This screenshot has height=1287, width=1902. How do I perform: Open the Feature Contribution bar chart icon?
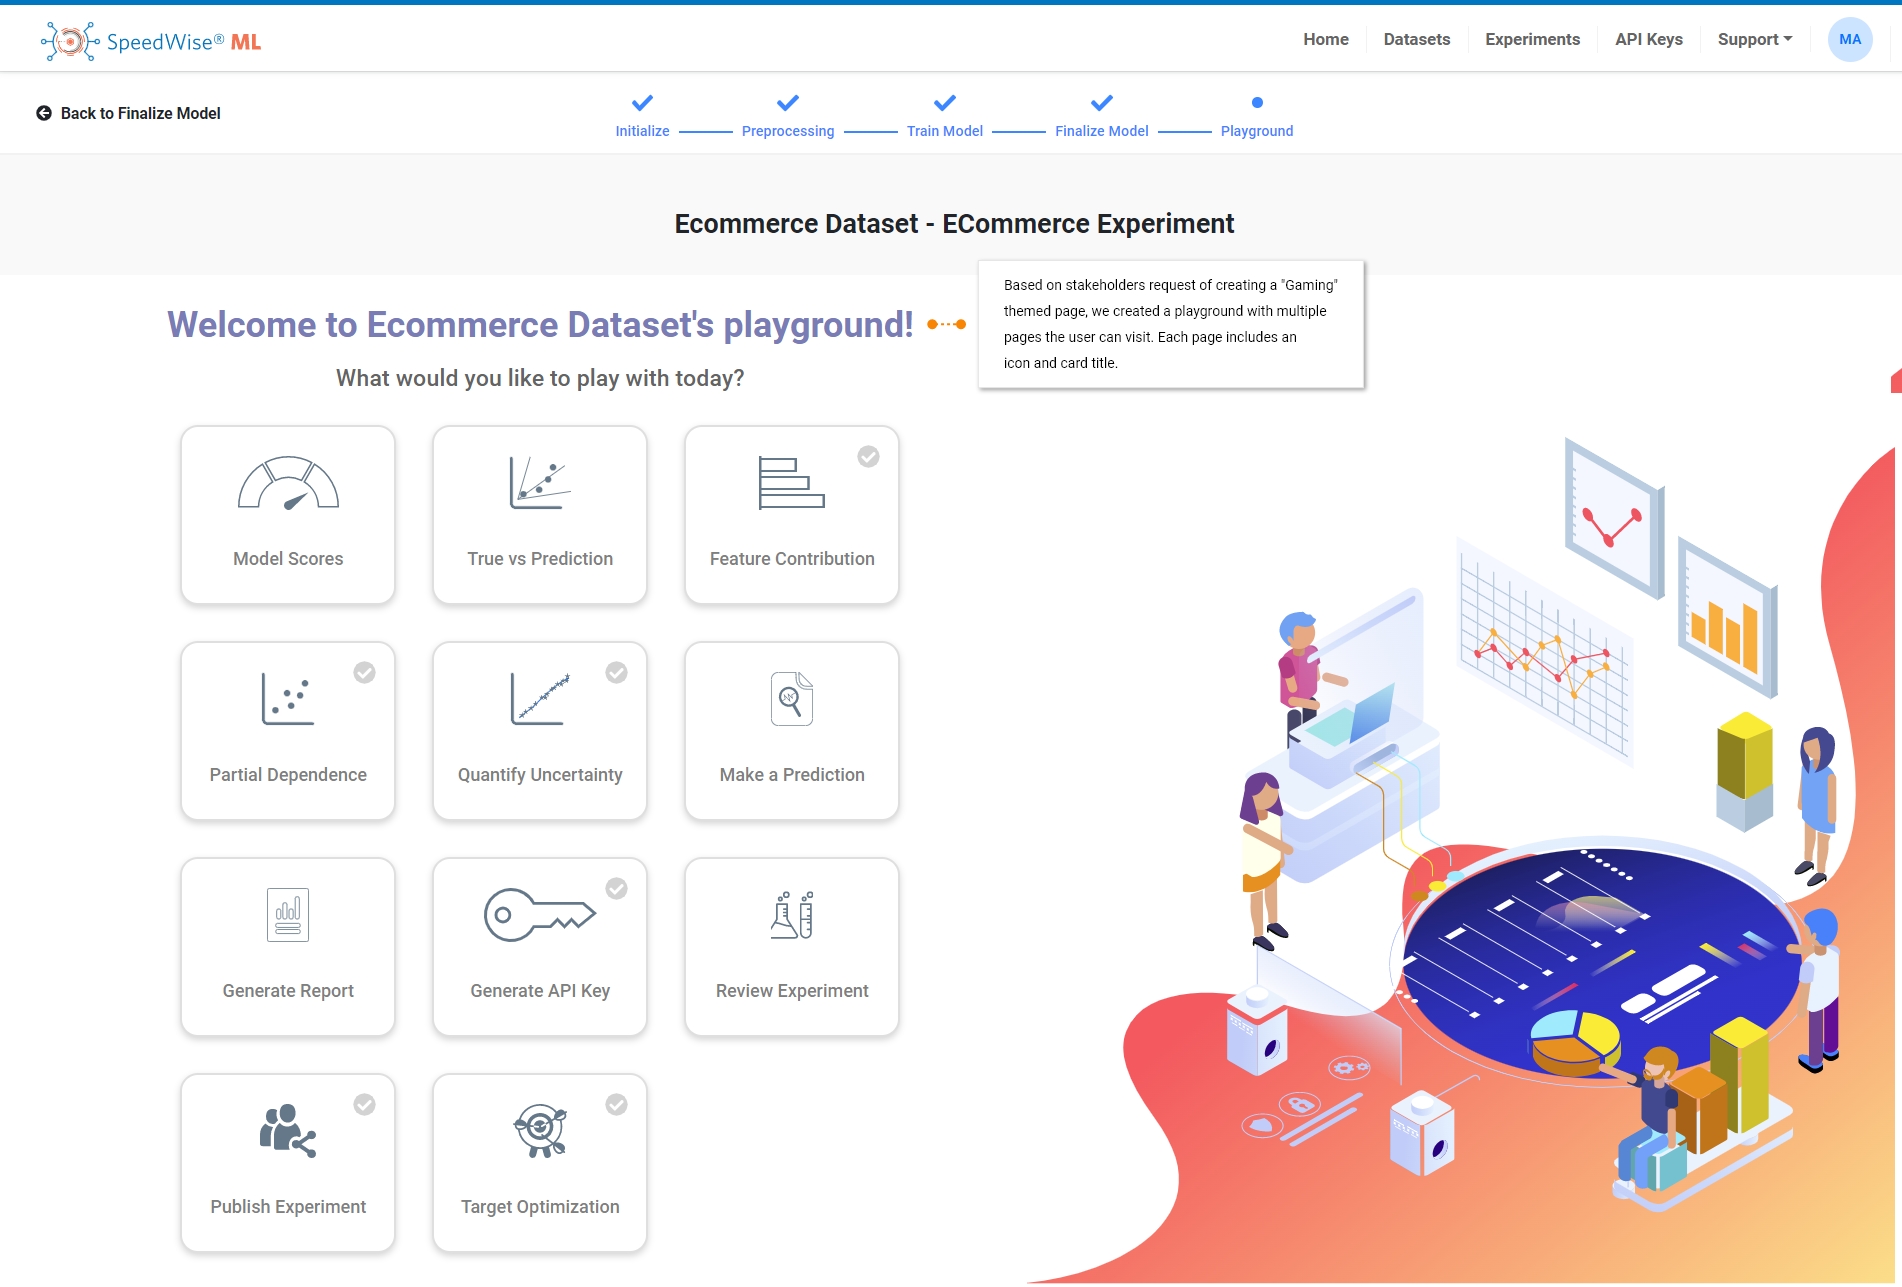pyautogui.click(x=791, y=484)
